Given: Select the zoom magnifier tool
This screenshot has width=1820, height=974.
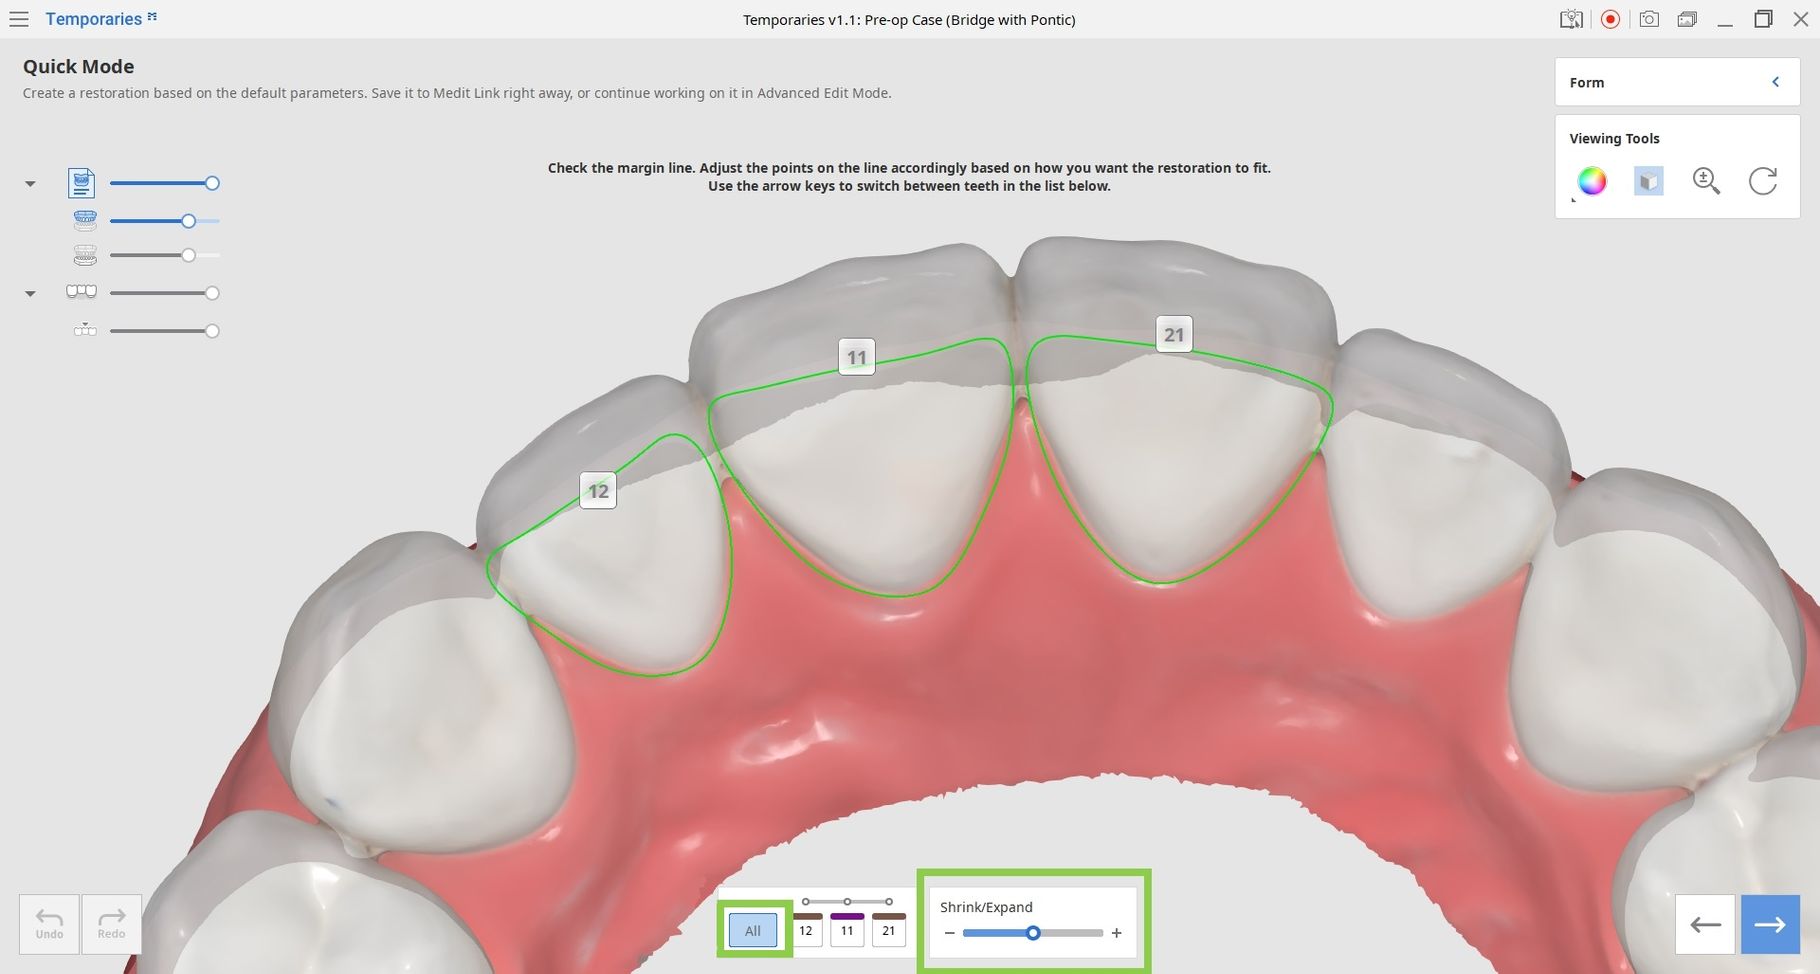Looking at the screenshot, I should pos(1706,181).
